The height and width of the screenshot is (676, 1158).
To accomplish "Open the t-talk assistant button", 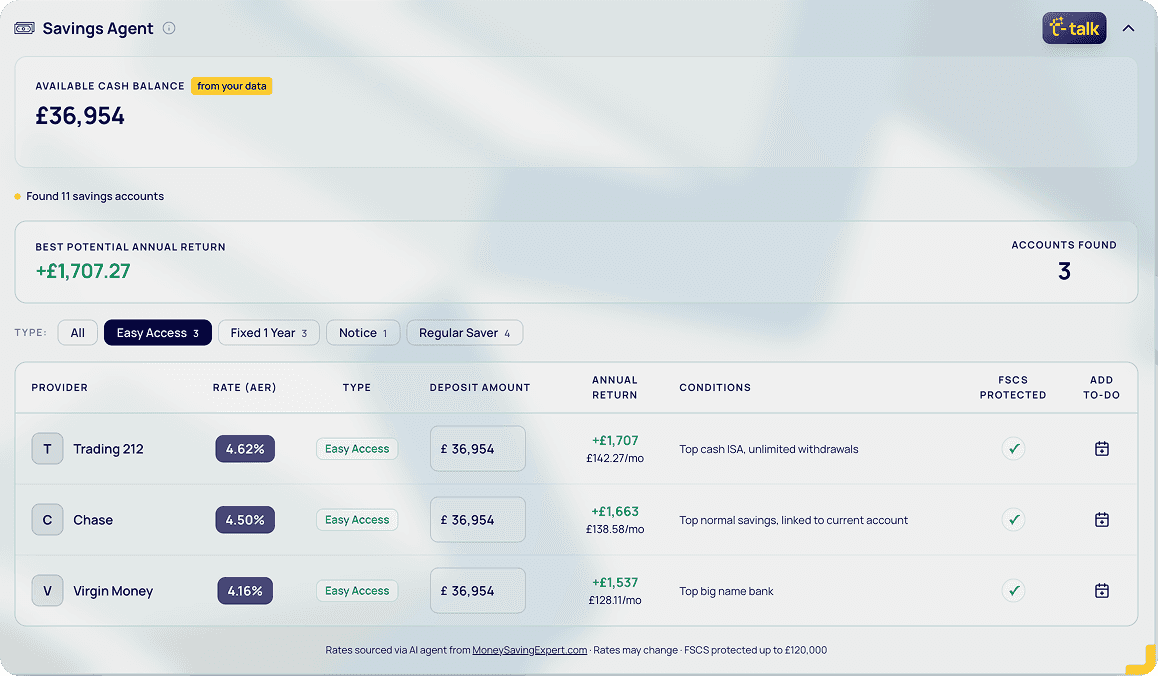I will (x=1074, y=28).
